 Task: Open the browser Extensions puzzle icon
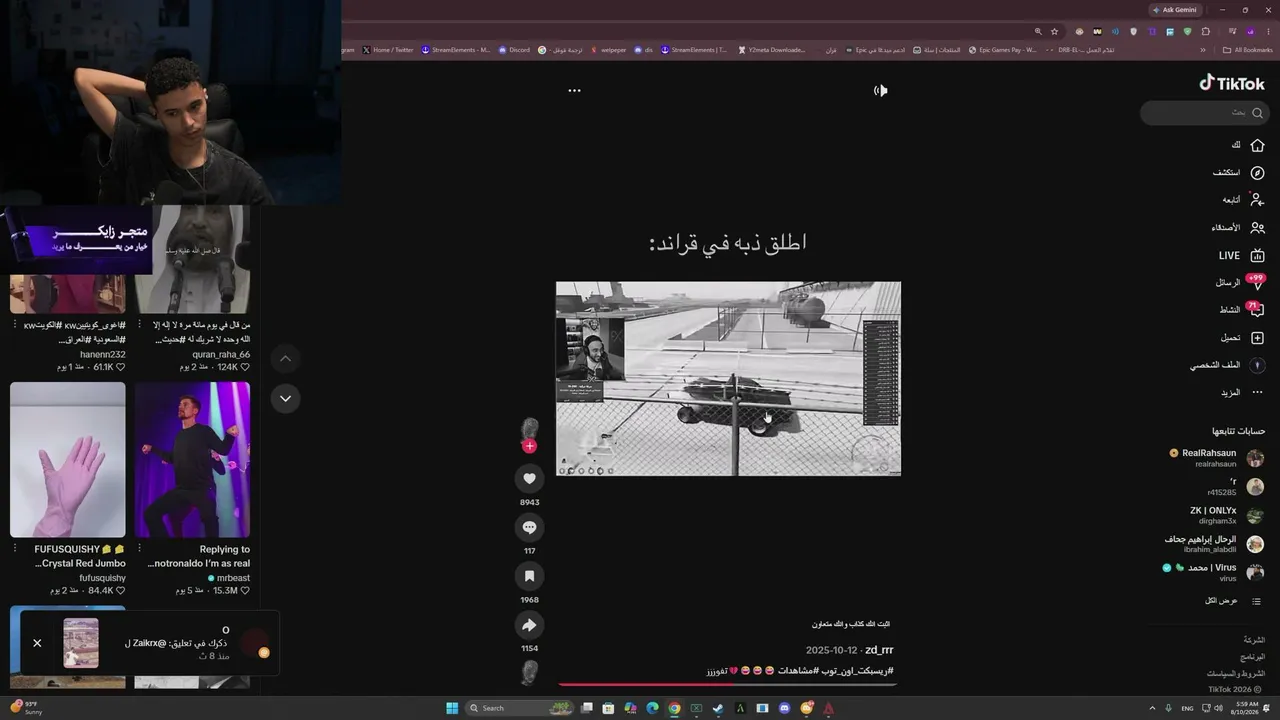click(1206, 32)
